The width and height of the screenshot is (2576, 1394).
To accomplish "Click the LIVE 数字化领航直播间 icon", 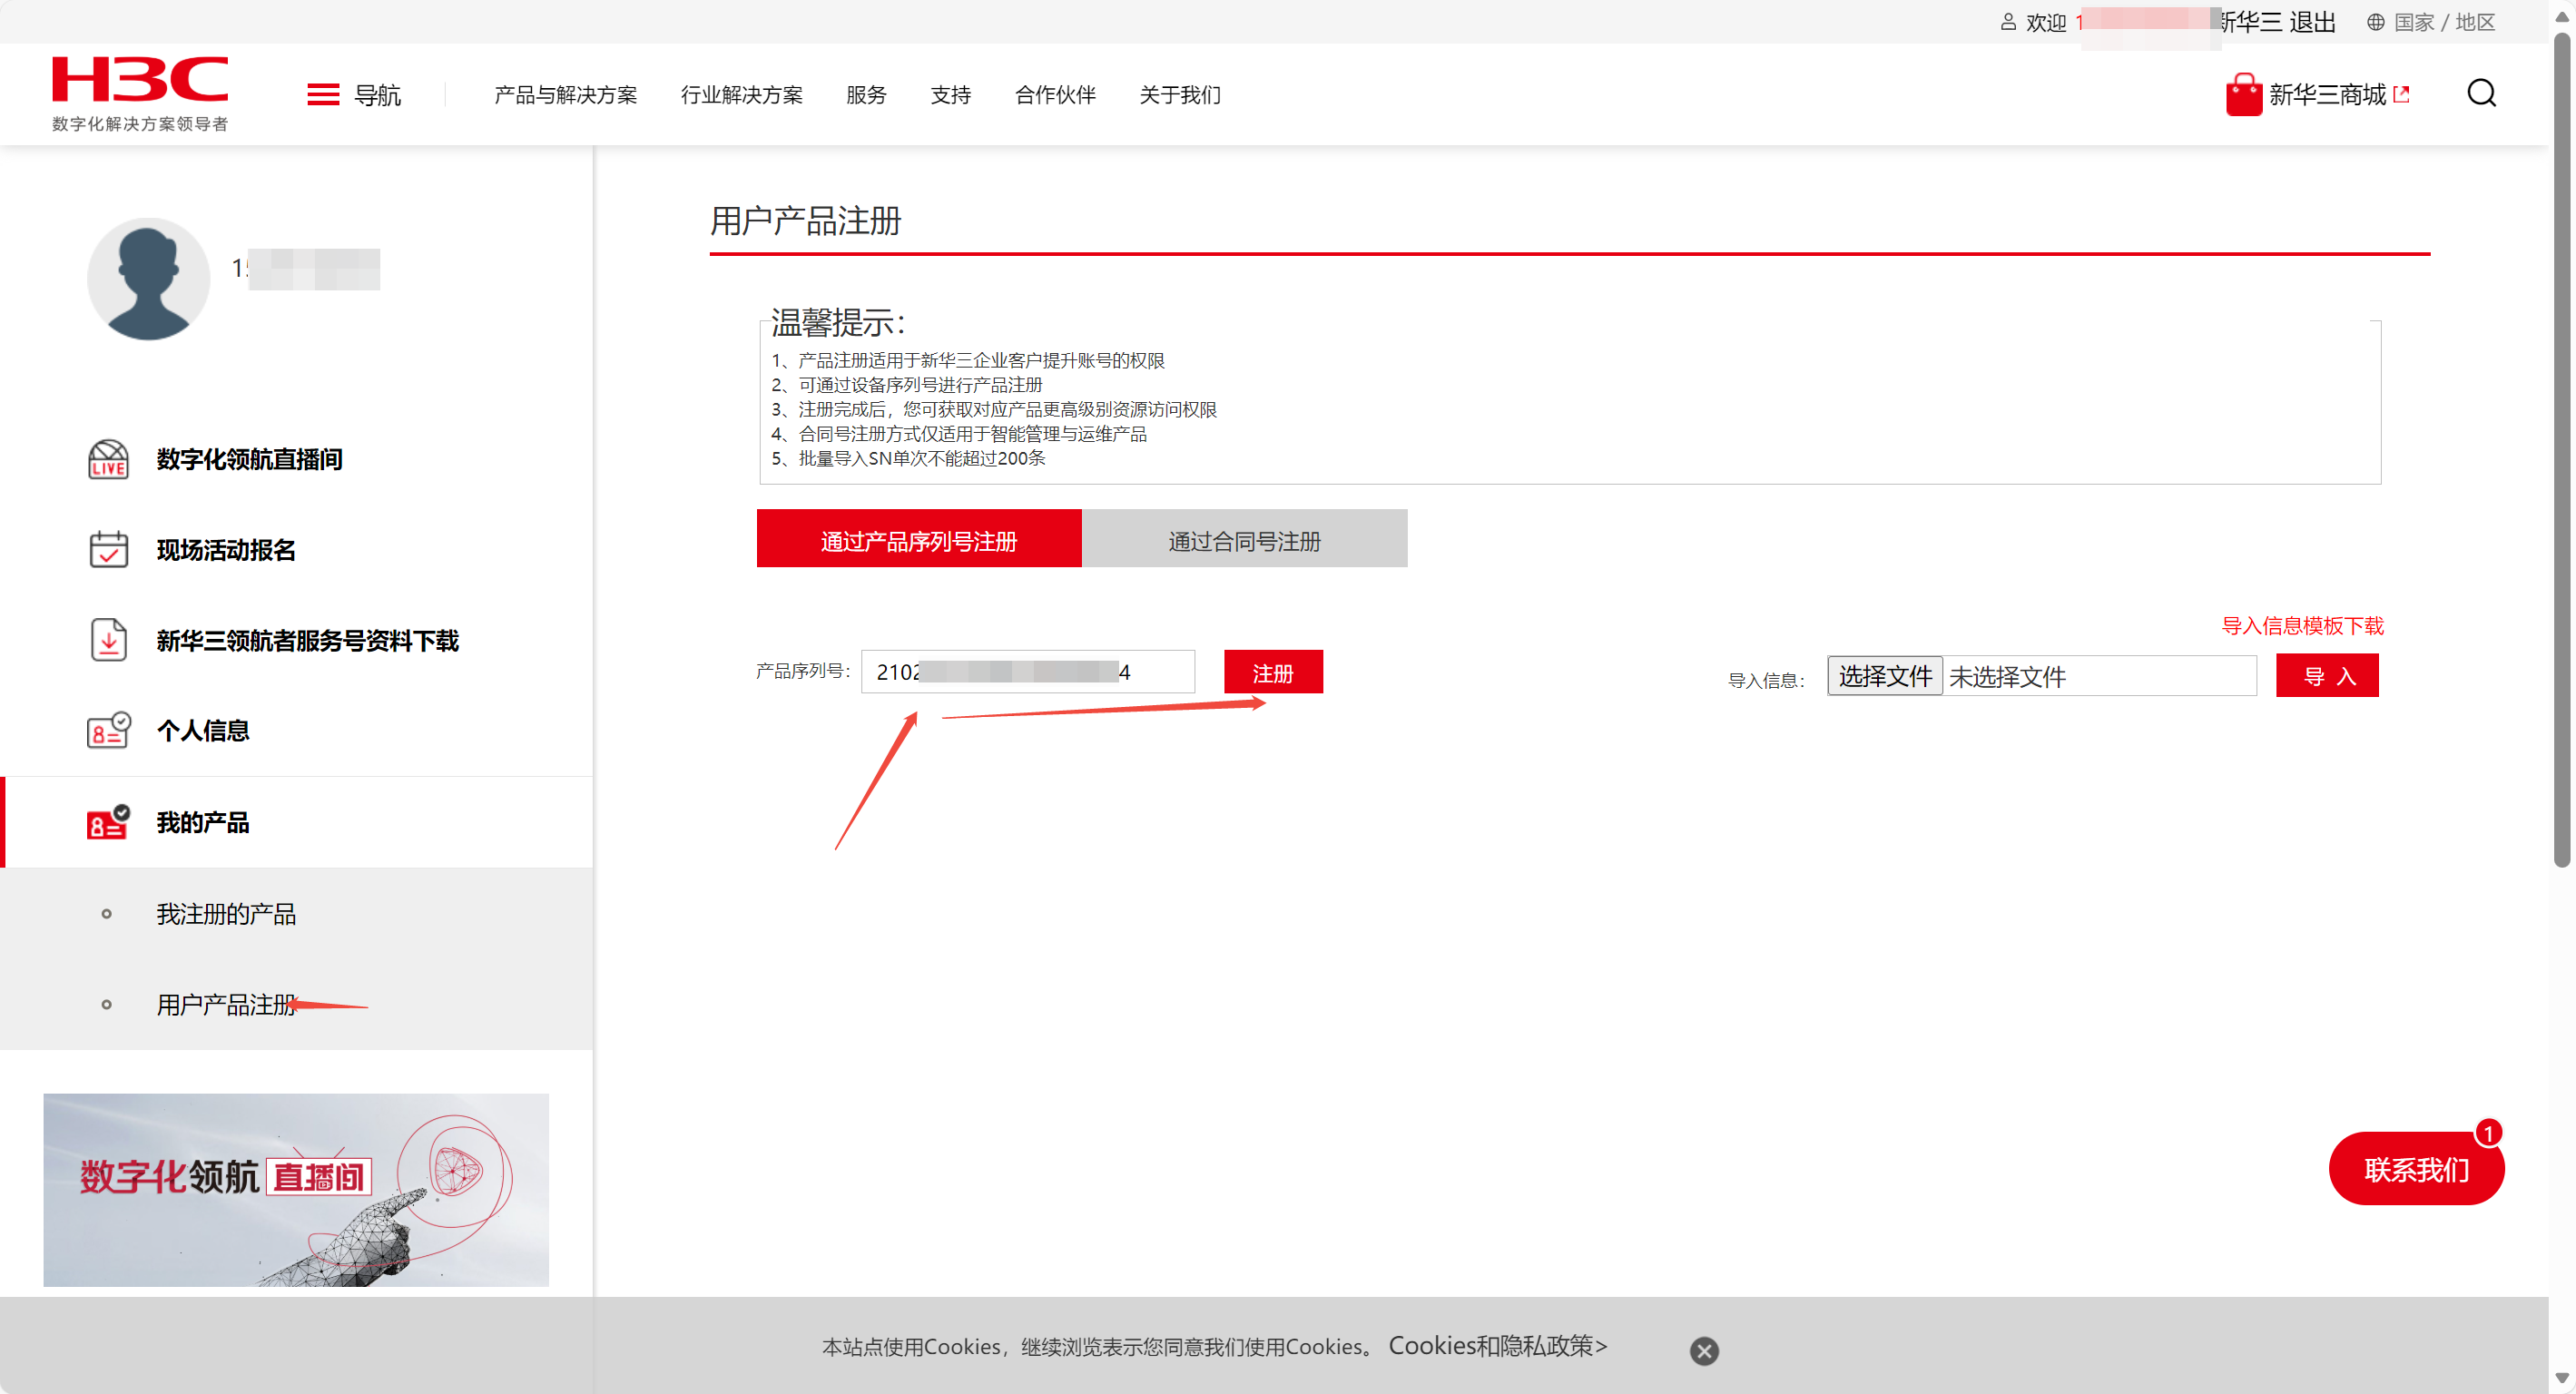I will pyautogui.click(x=108, y=459).
